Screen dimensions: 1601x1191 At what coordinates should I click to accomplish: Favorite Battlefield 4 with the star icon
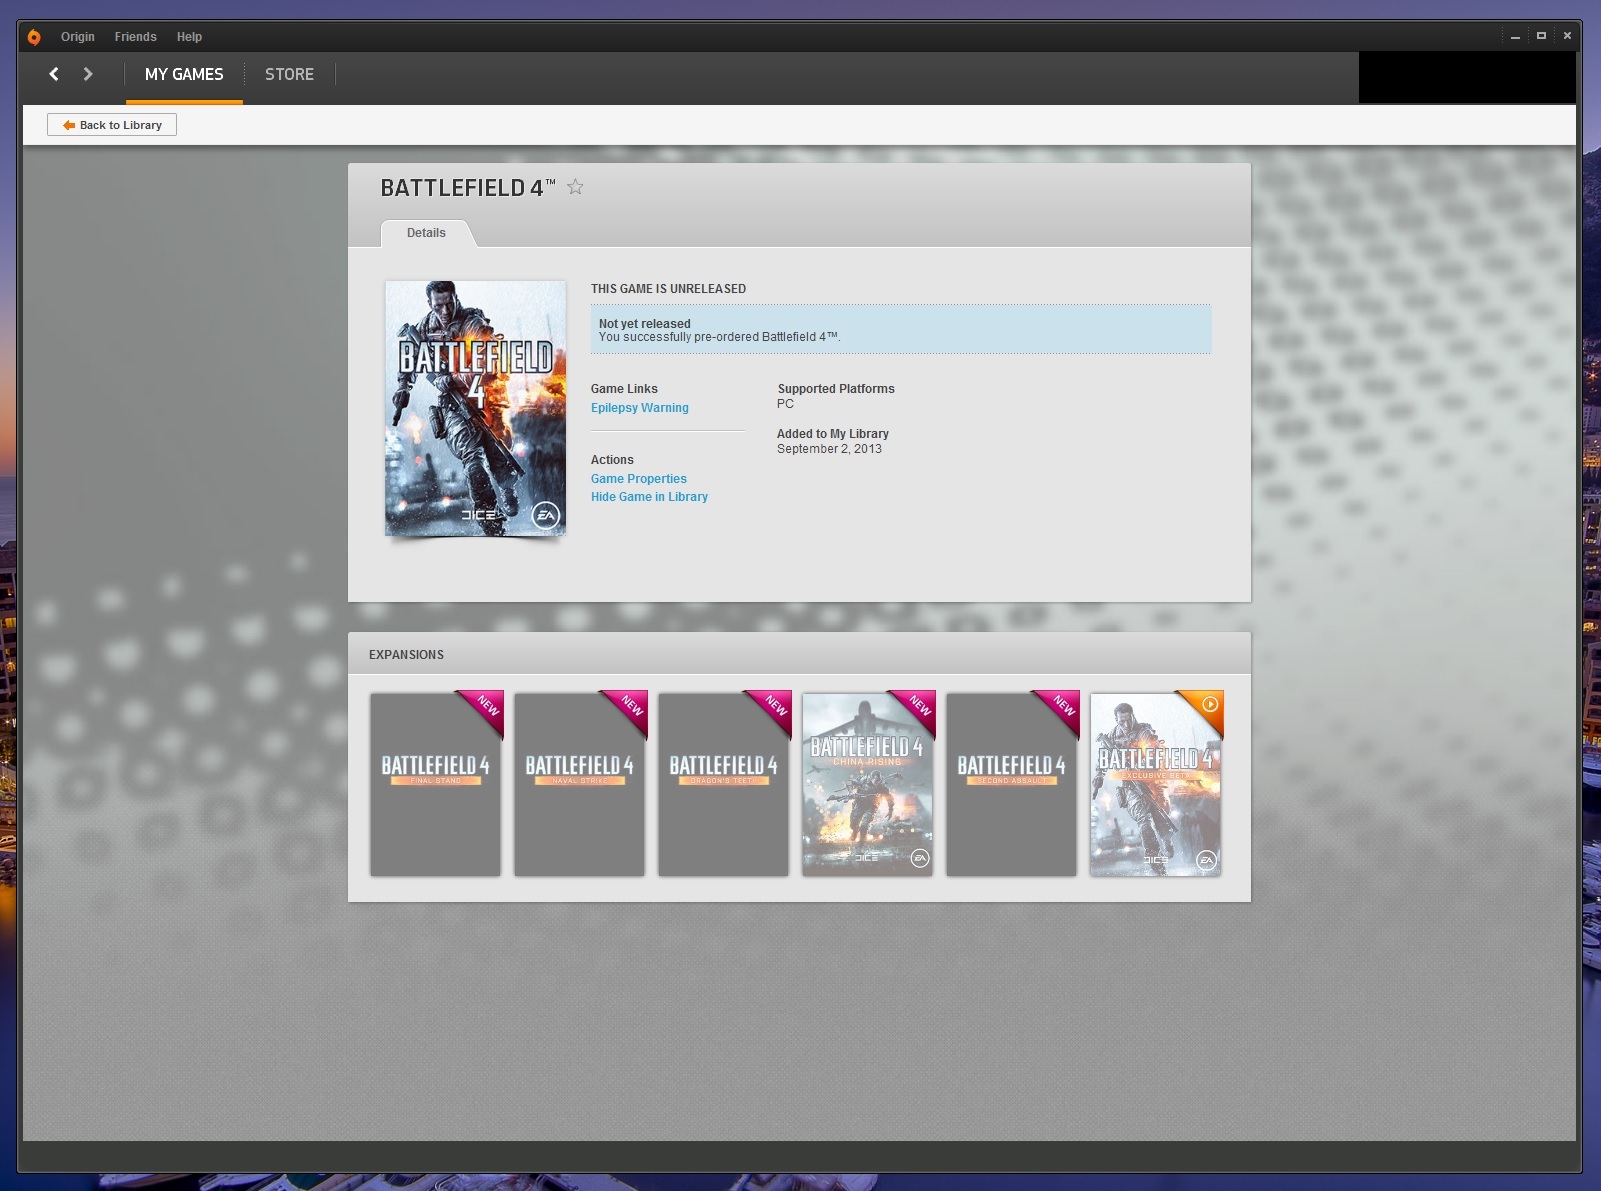[x=575, y=187]
